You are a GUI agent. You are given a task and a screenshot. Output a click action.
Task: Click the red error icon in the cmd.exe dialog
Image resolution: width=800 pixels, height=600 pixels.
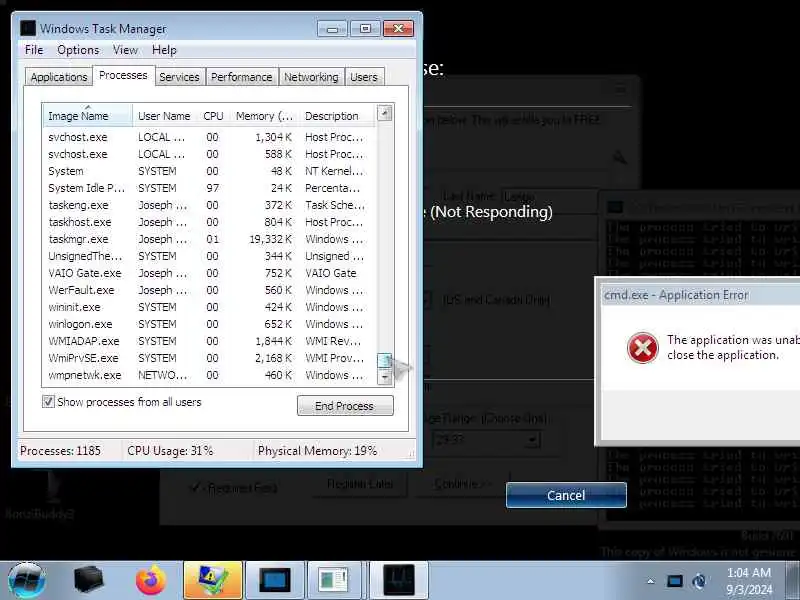[642, 348]
